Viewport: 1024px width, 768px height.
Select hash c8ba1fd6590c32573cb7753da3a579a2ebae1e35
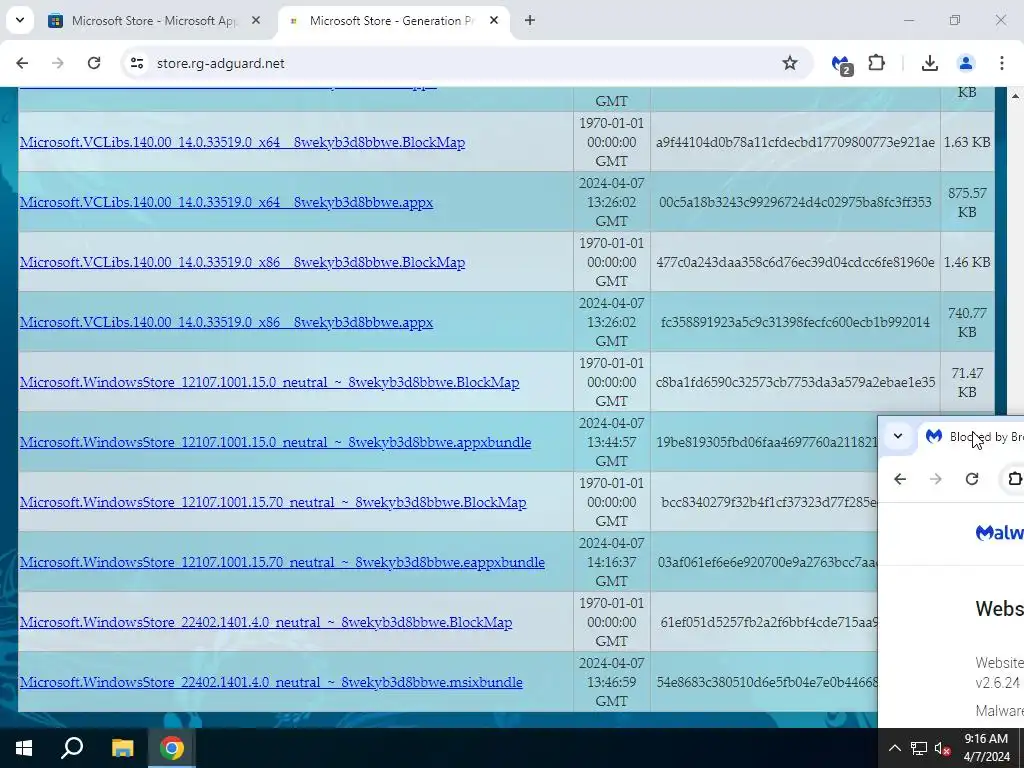tap(795, 383)
